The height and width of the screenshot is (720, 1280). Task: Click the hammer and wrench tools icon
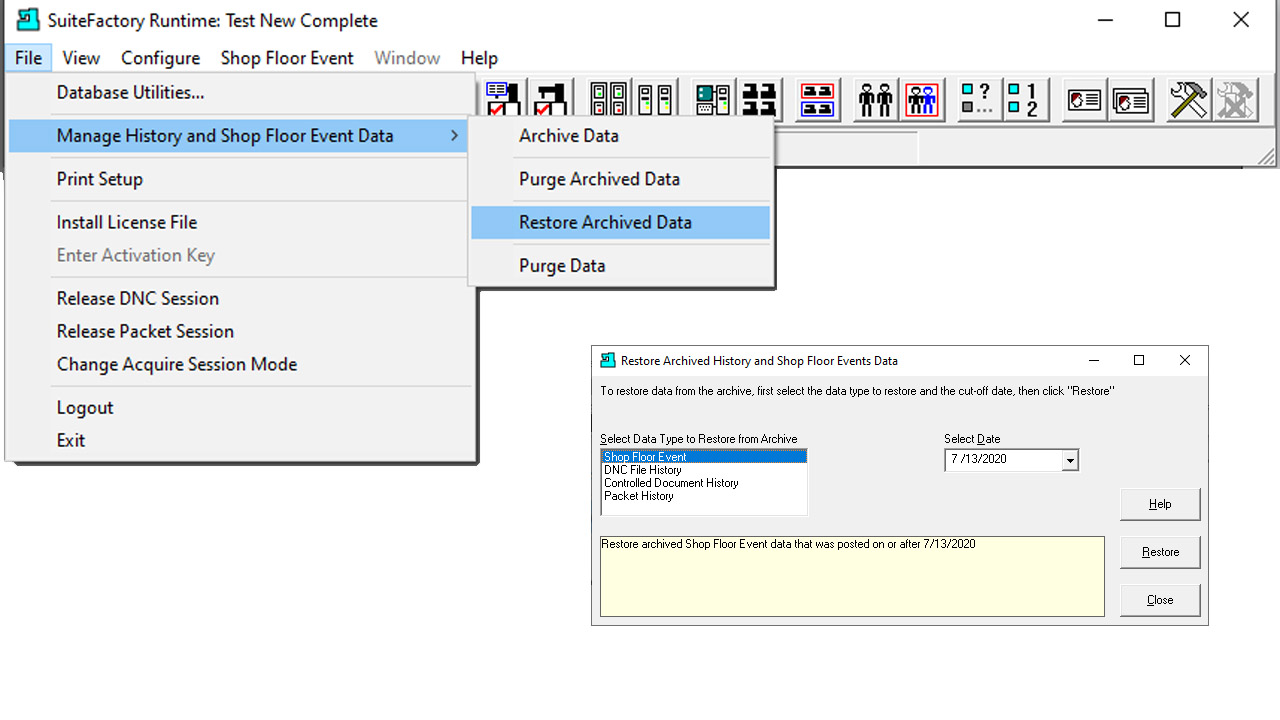click(1189, 100)
